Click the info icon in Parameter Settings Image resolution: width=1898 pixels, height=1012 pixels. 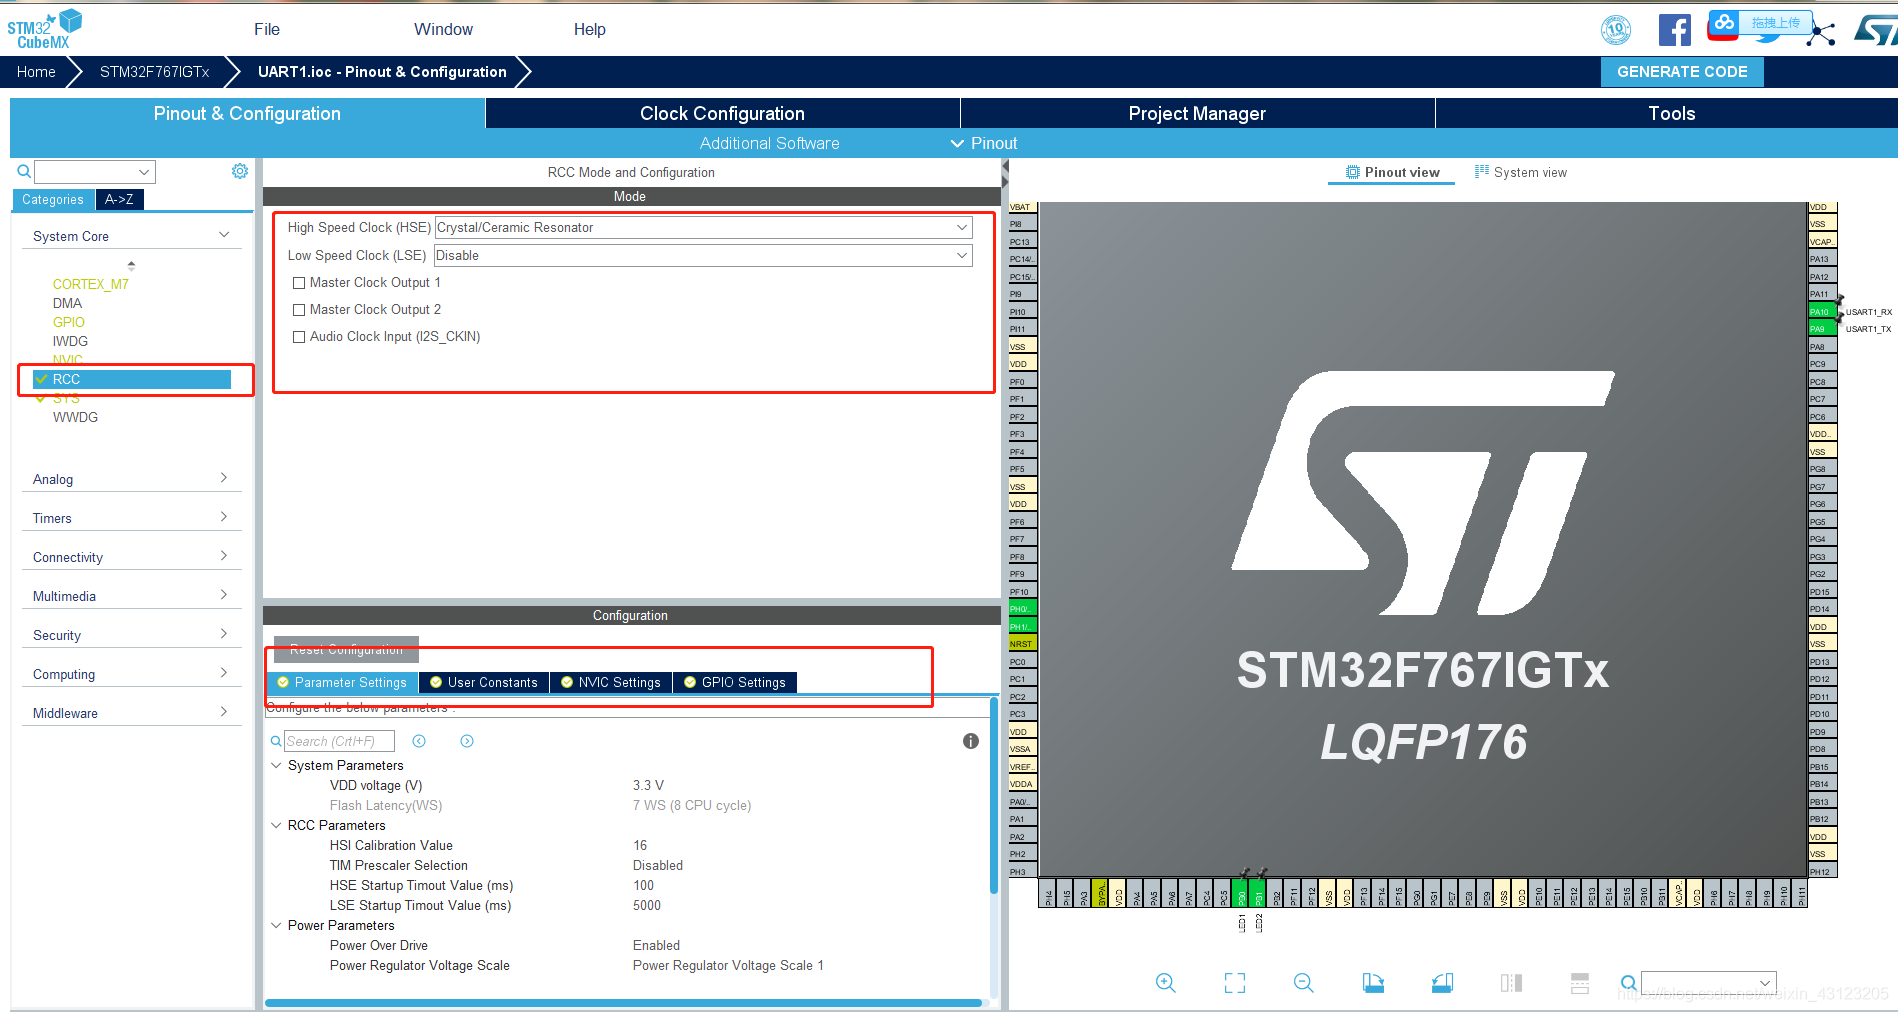click(970, 741)
